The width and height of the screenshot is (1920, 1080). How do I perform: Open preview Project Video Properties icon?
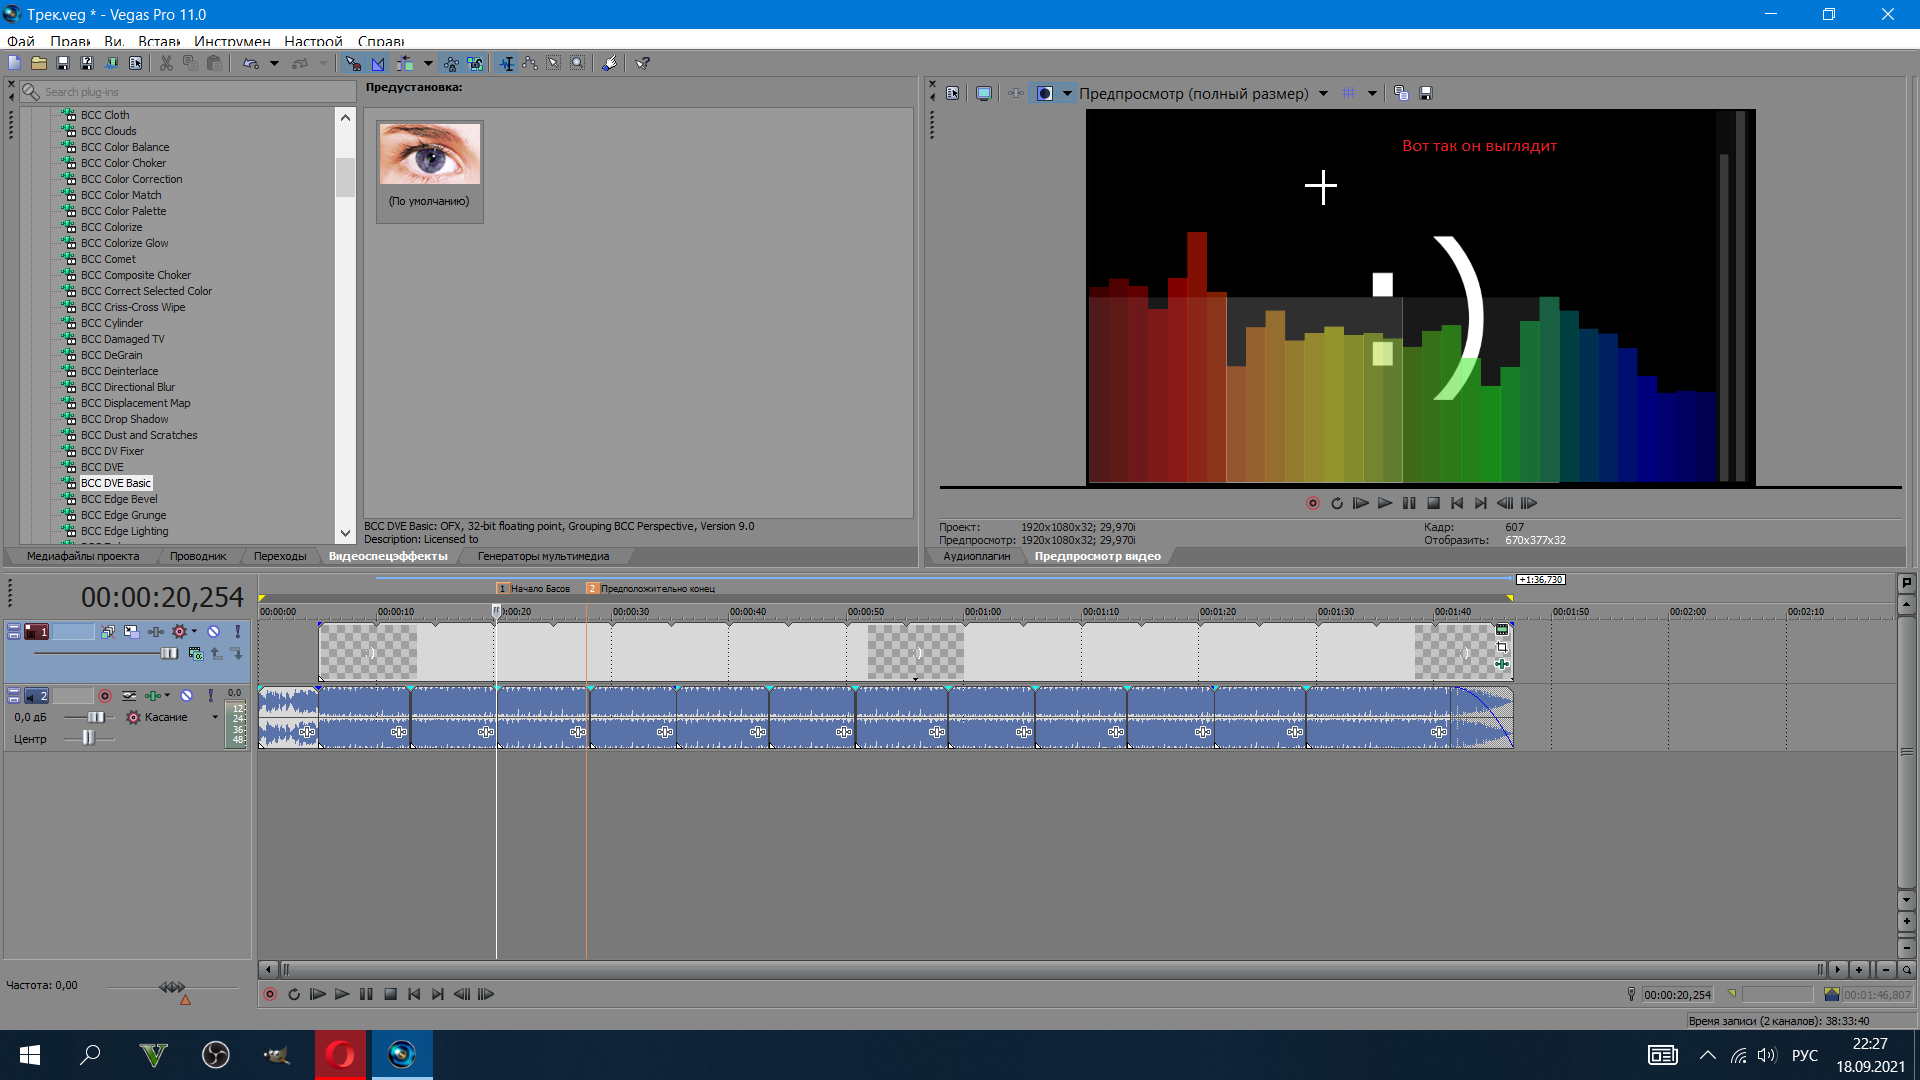click(x=953, y=93)
